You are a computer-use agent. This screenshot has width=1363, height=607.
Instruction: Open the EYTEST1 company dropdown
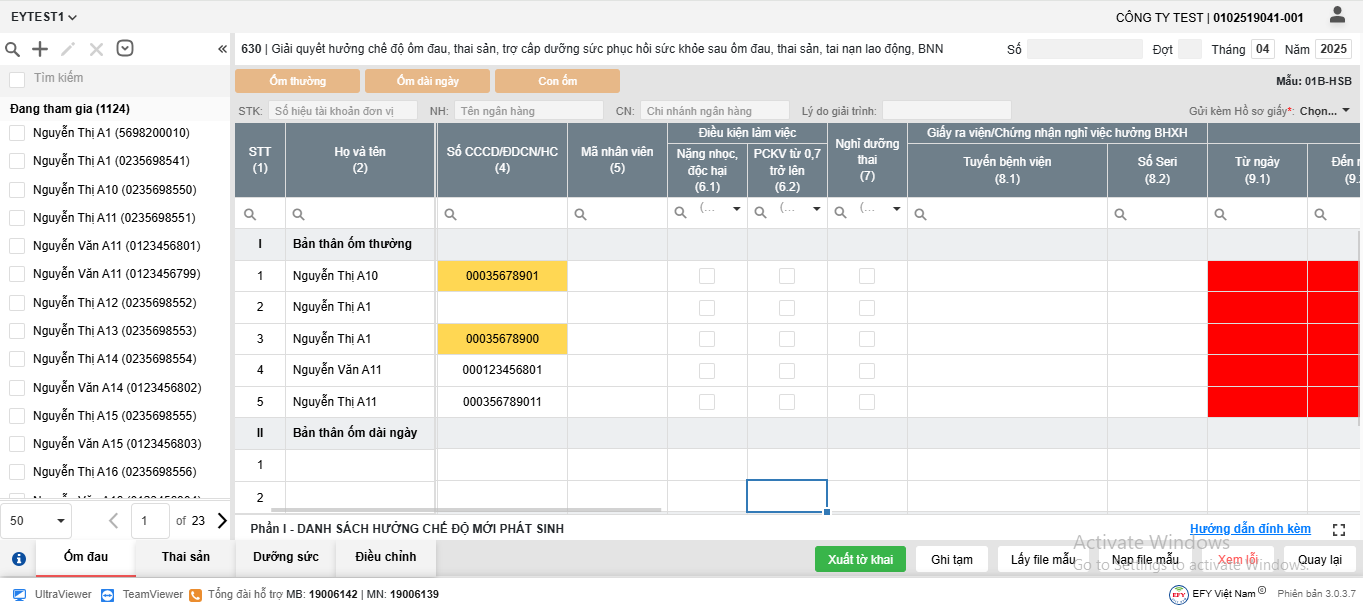(x=44, y=17)
